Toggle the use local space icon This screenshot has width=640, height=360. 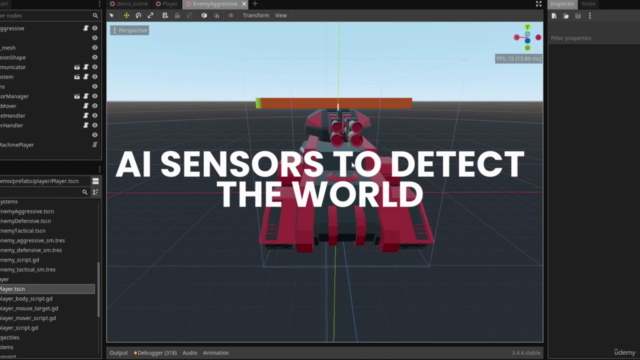pos(204,16)
